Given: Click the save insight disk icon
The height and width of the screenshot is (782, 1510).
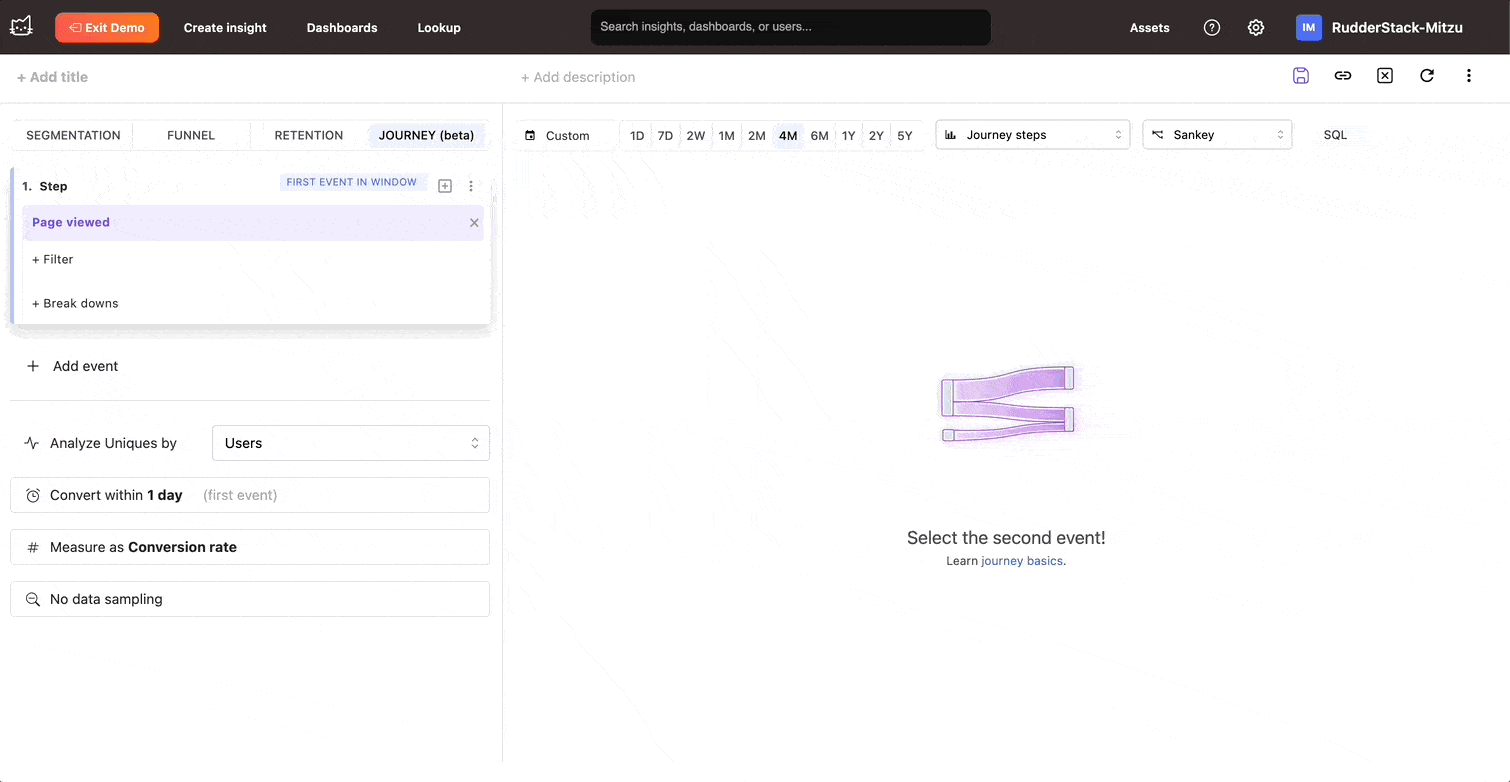Looking at the screenshot, I should click(1300, 76).
